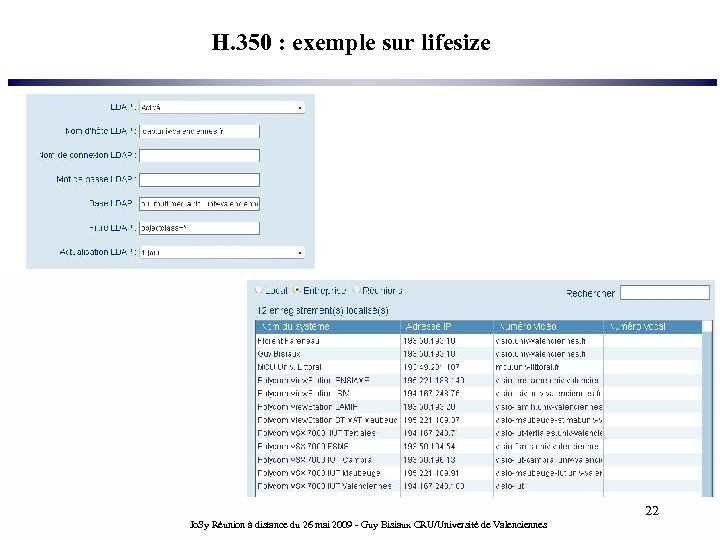Edit the Nom d'hôte LDAP field

coord(199,131)
